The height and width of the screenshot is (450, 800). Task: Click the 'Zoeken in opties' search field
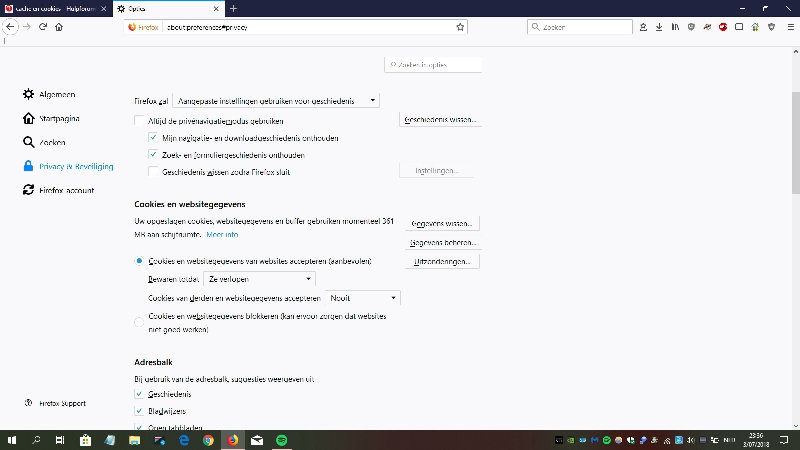pyautogui.click(x=433, y=65)
